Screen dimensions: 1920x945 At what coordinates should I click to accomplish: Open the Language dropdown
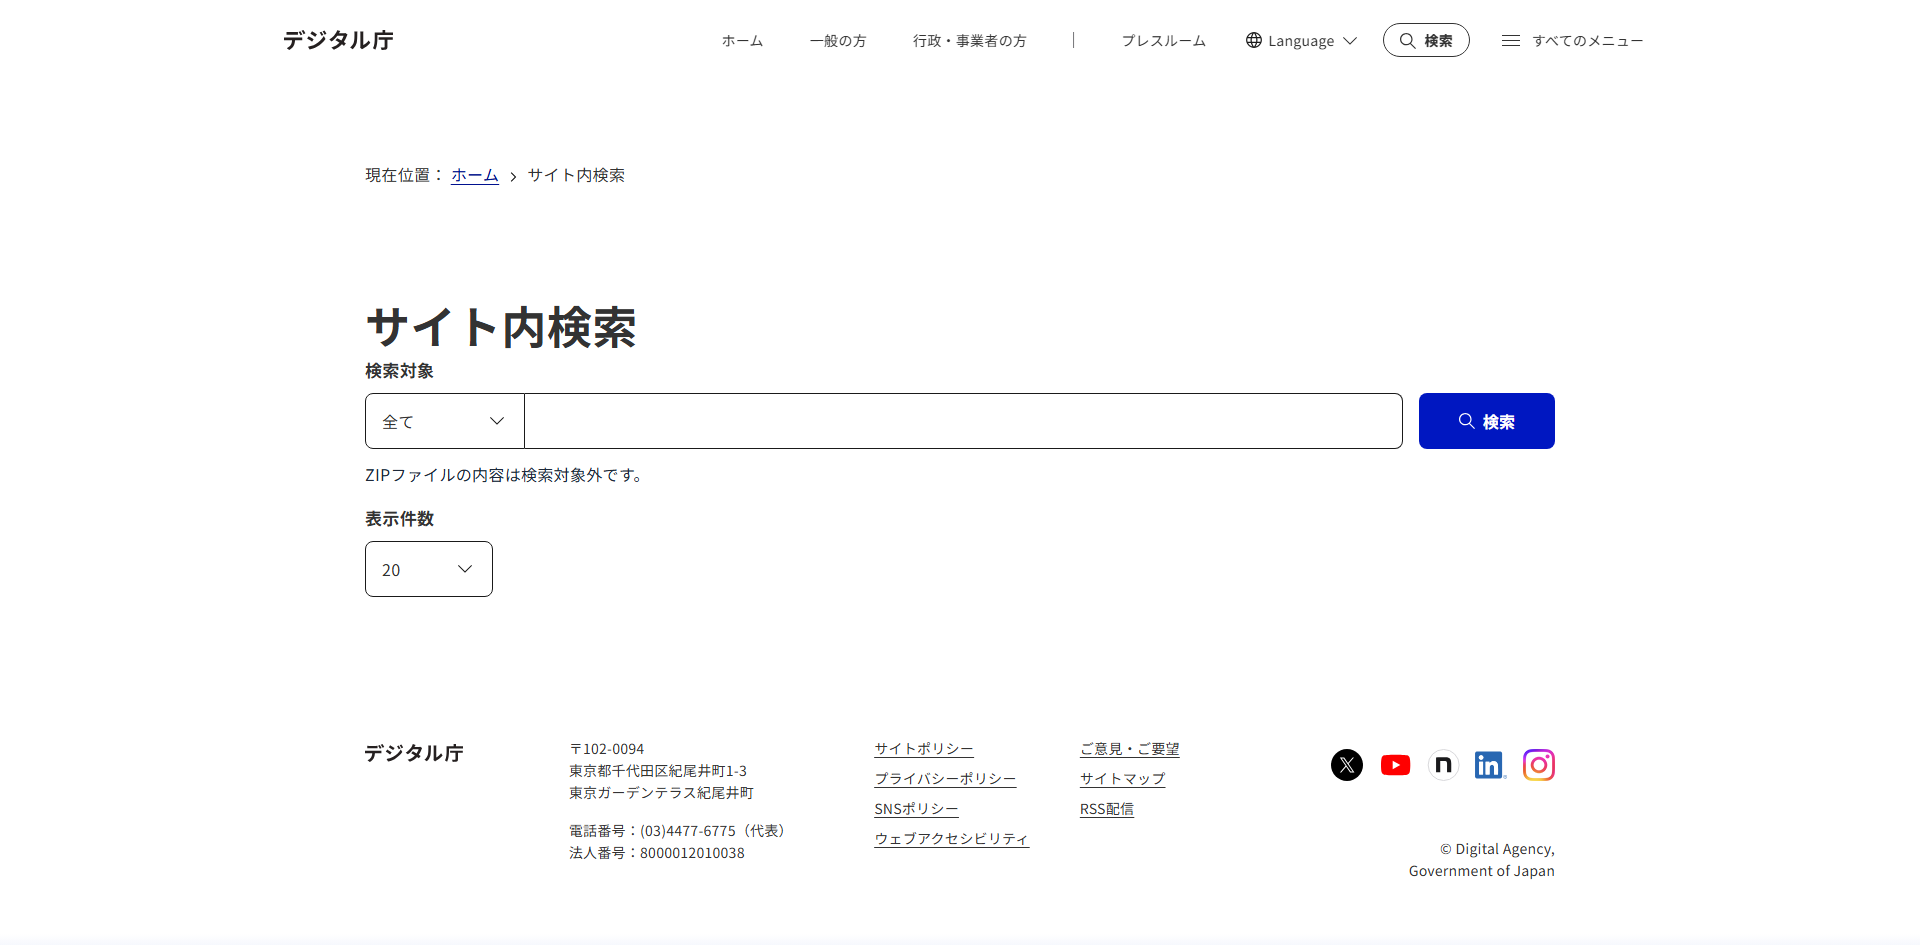click(x=1301, y=40)
